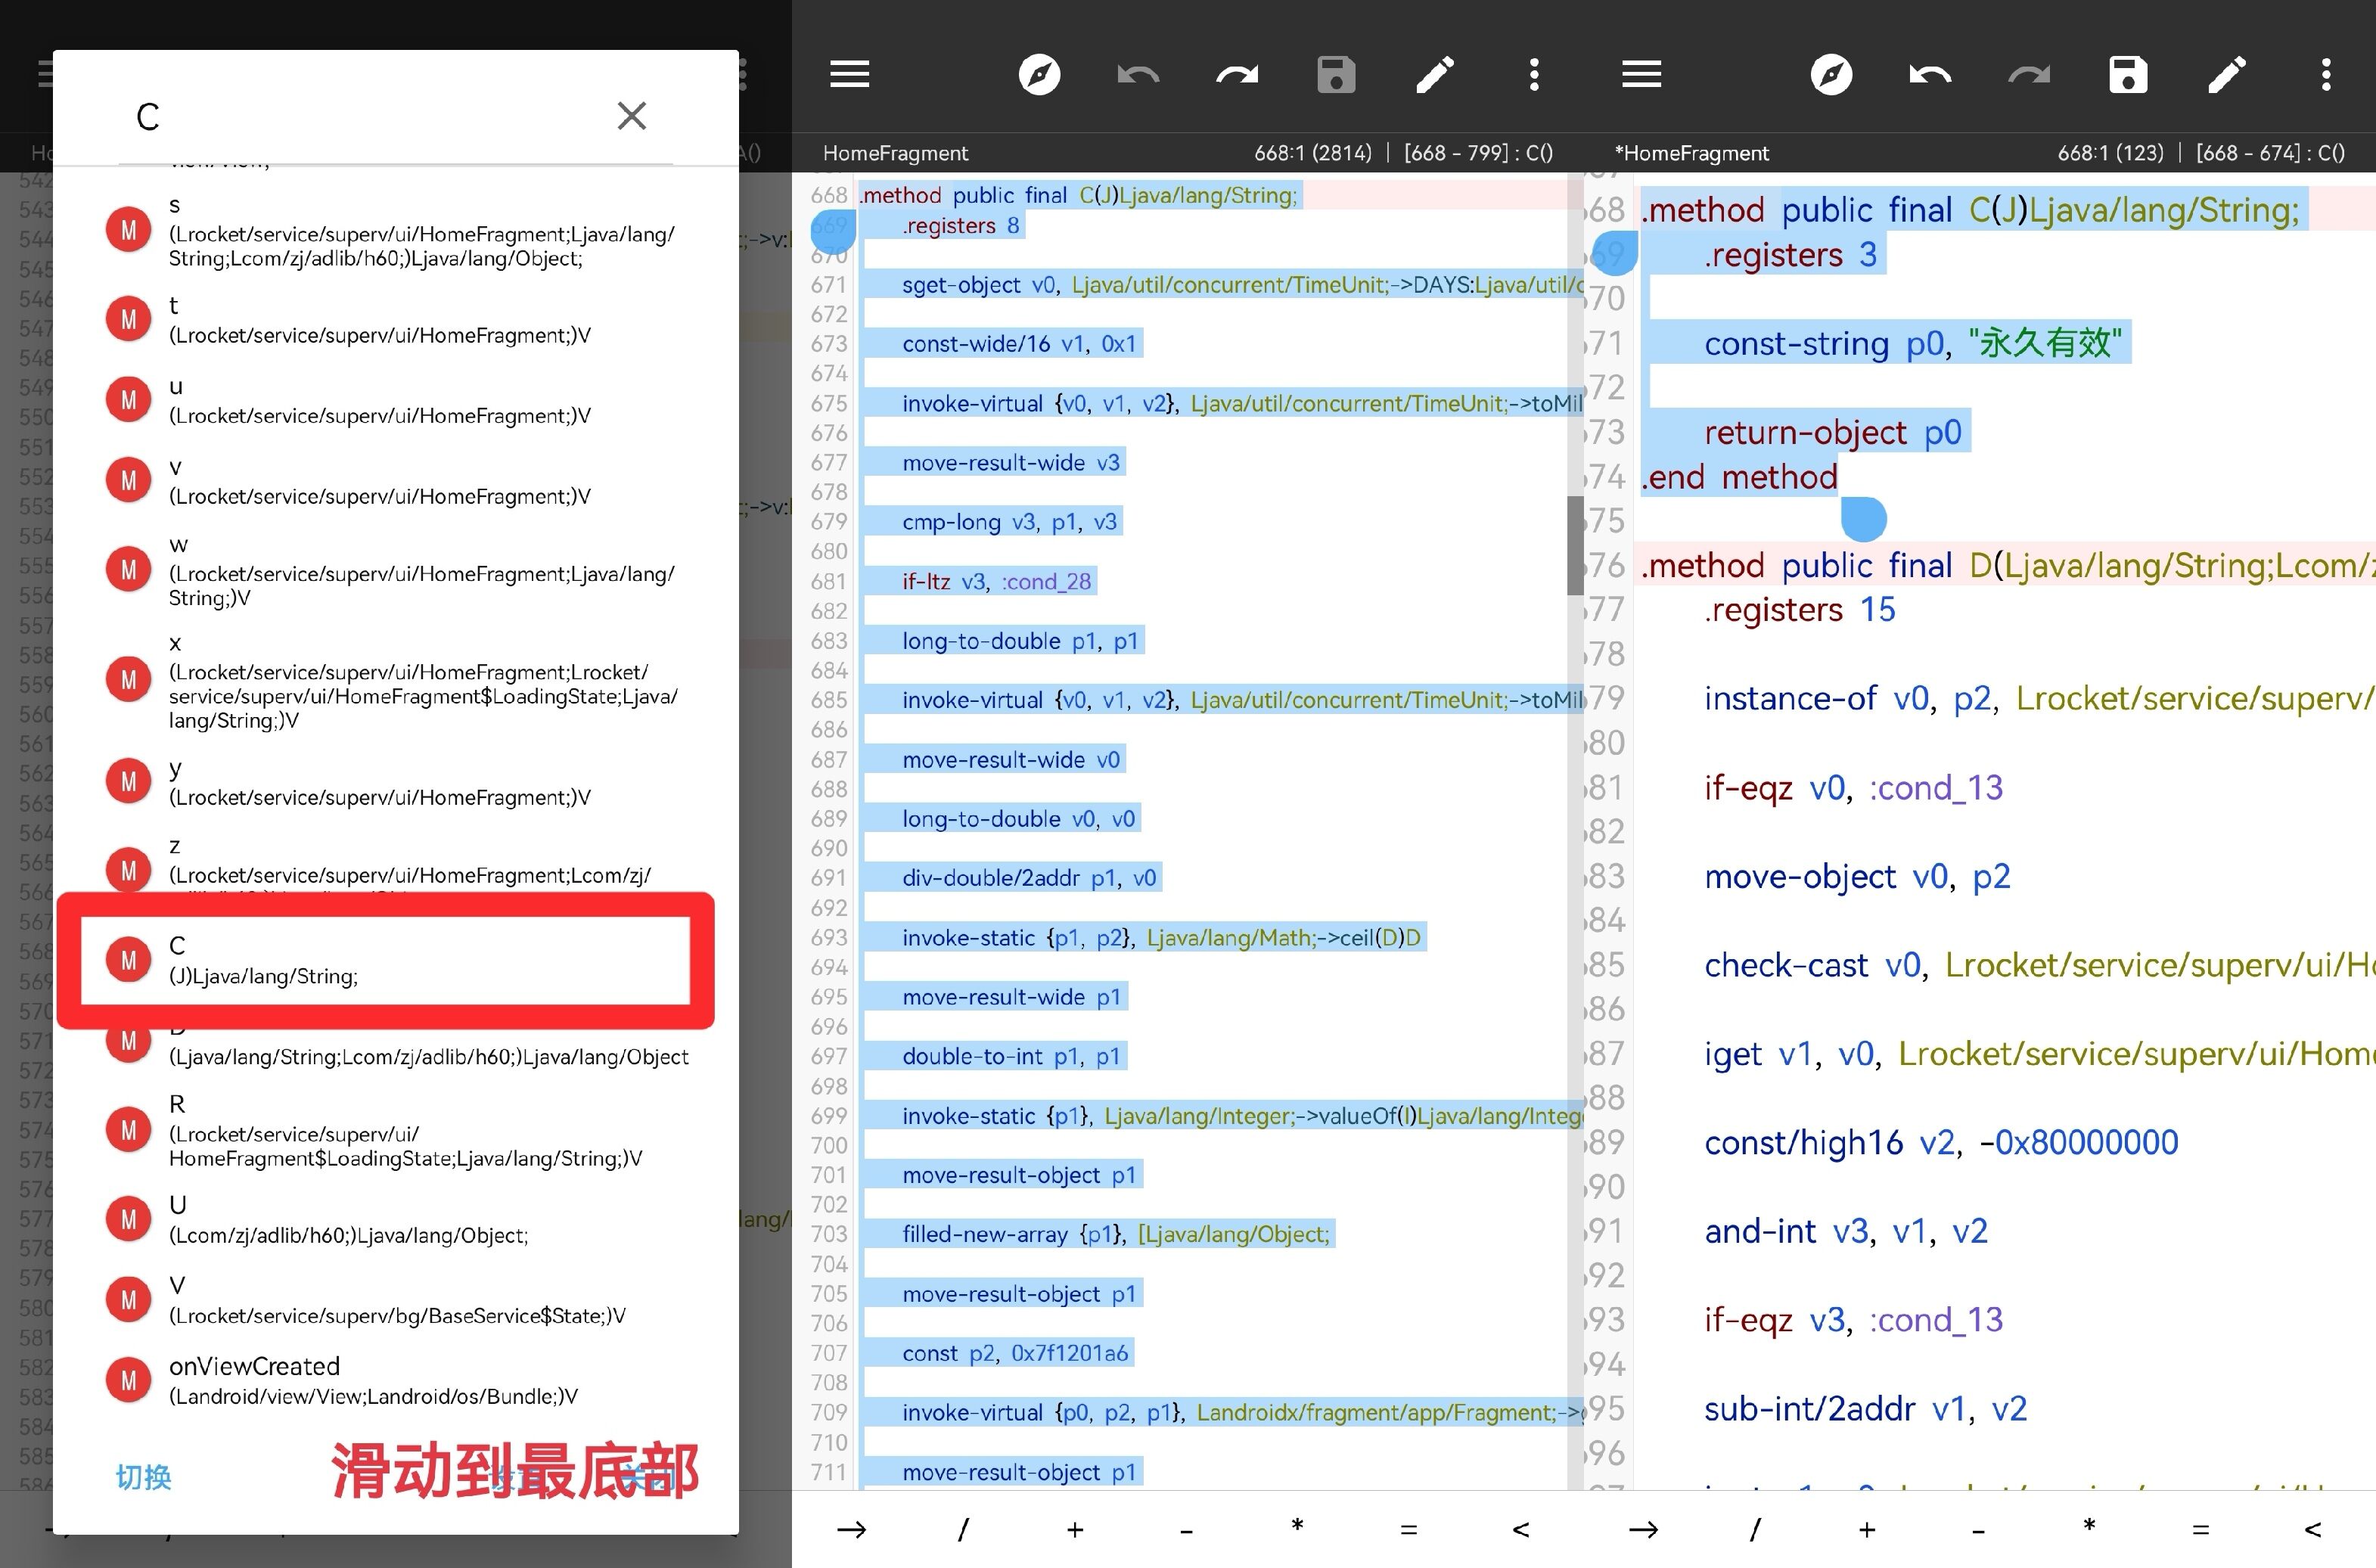This screenshot has width=2376, height=1568.
Task: Open hamburger menu in middle editor
Action: pos(850,74)
